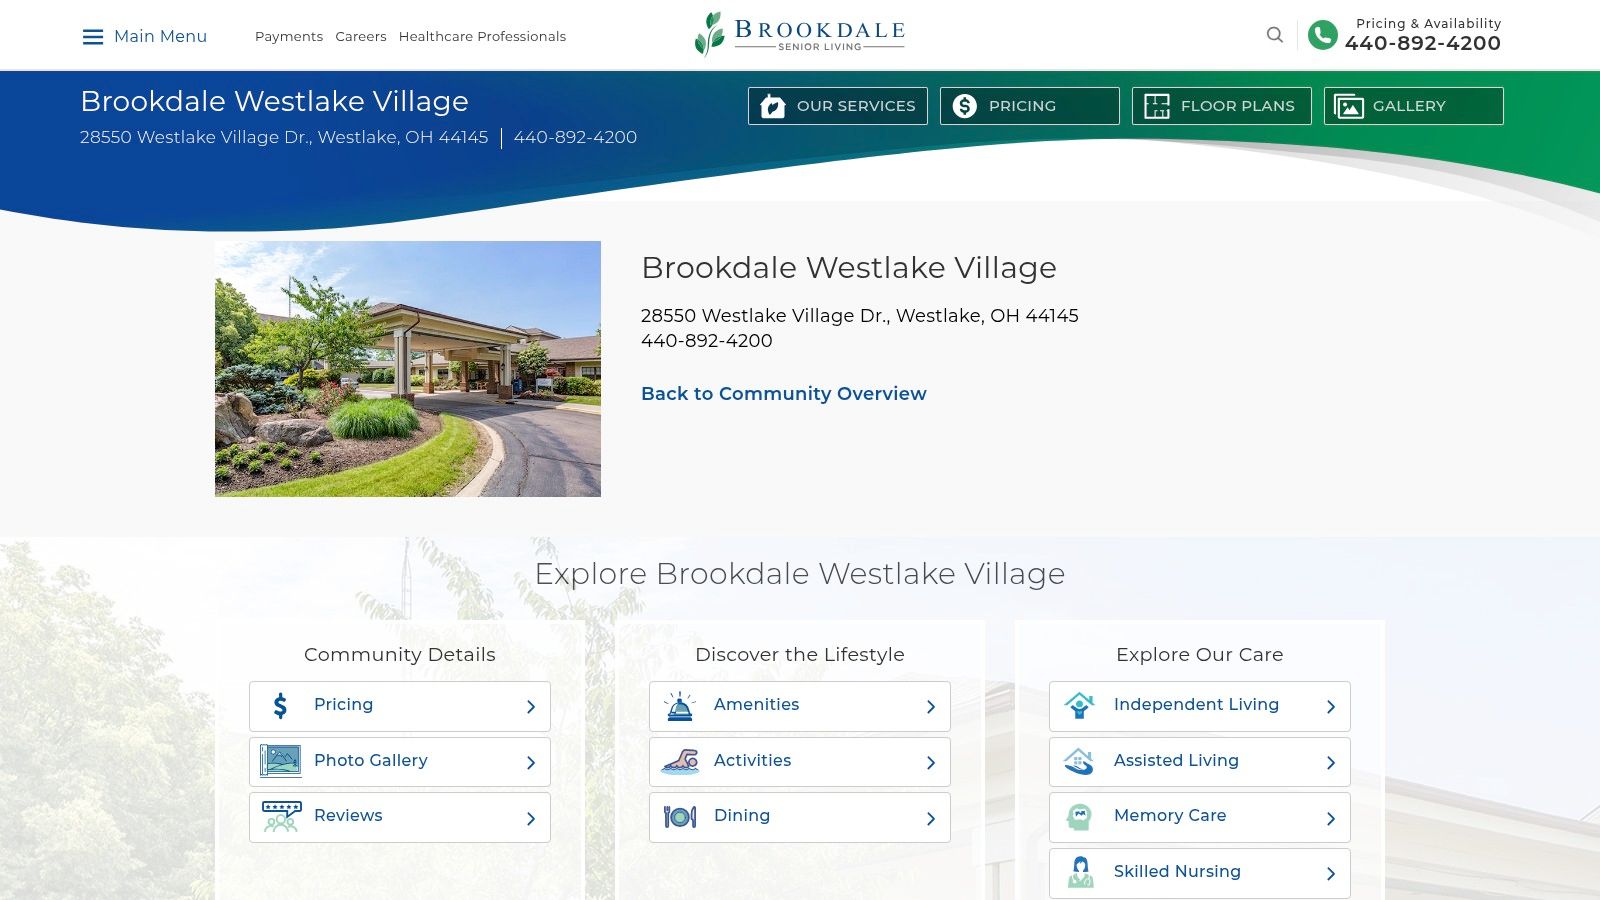1600x900 pixels.
Task: Expand the Assisted Living row chevron
Action: point(1331,763)
